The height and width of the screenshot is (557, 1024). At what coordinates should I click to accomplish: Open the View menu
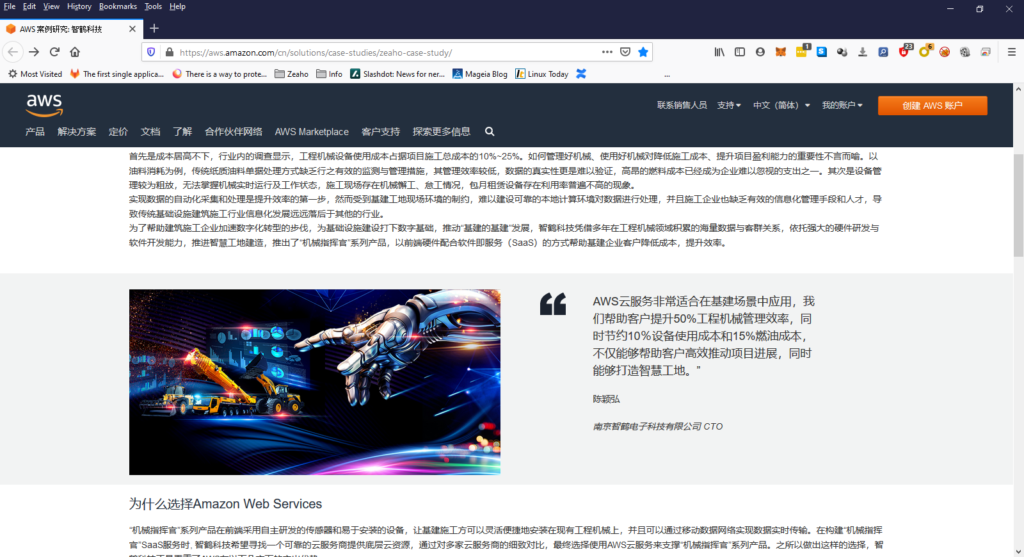click(51, 7)
